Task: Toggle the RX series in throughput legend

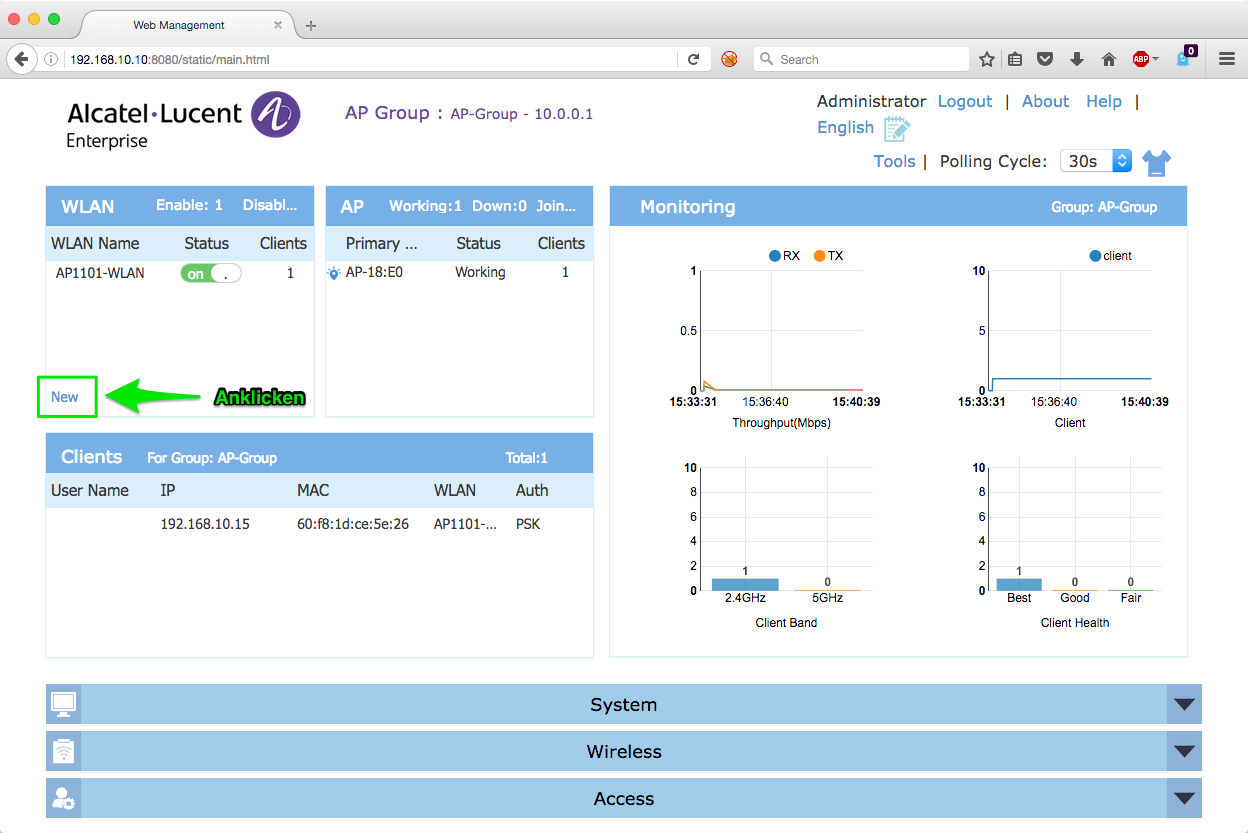Action: (783, 256)
